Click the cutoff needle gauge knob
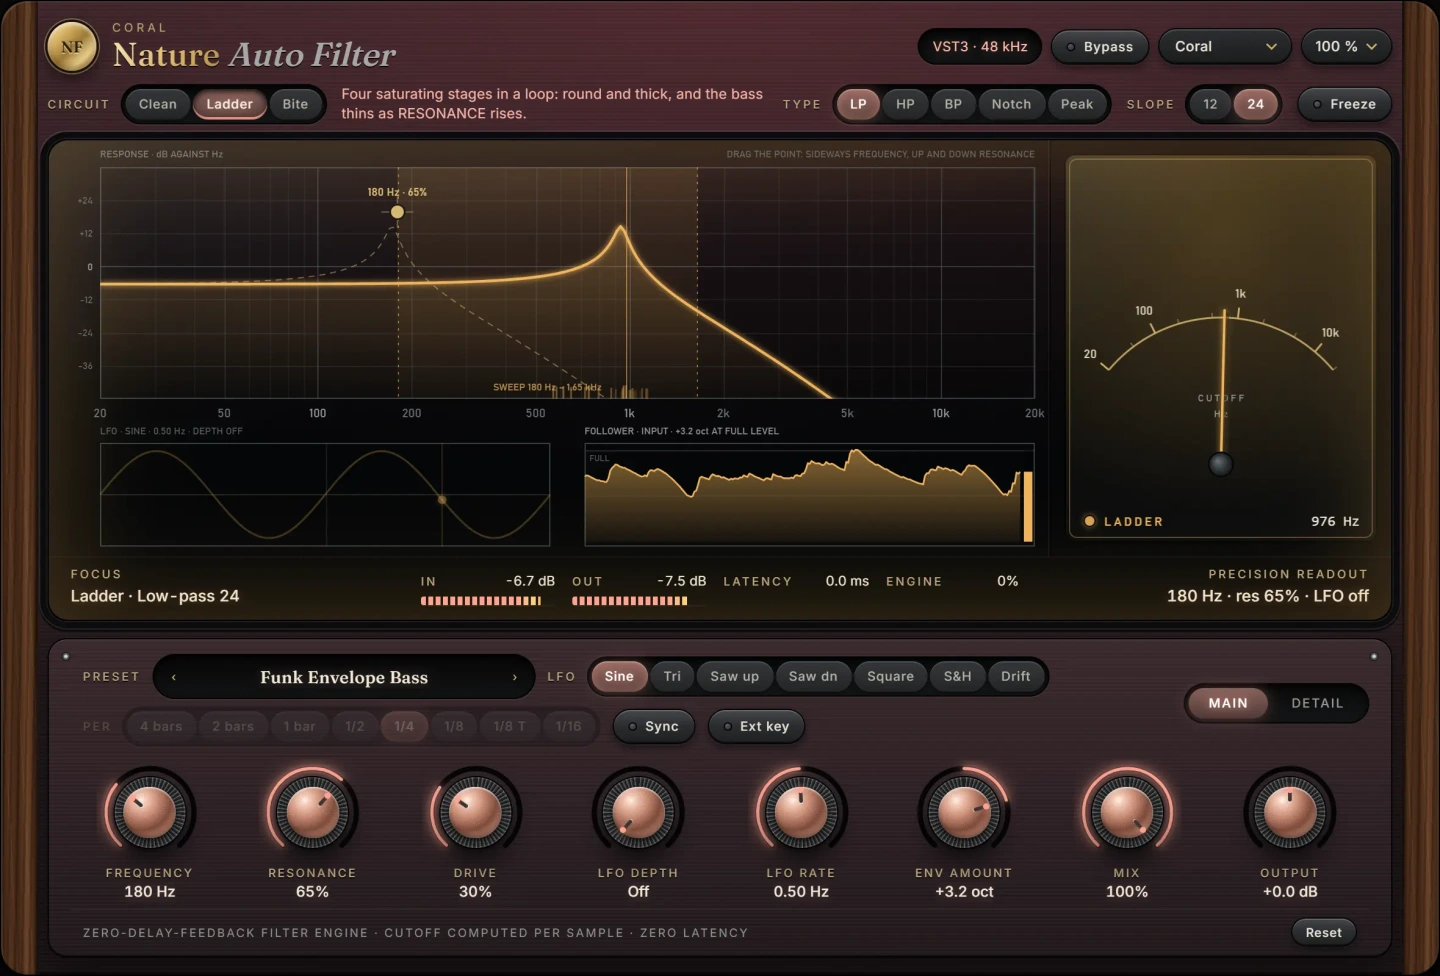 click(x=1221, y=464)
